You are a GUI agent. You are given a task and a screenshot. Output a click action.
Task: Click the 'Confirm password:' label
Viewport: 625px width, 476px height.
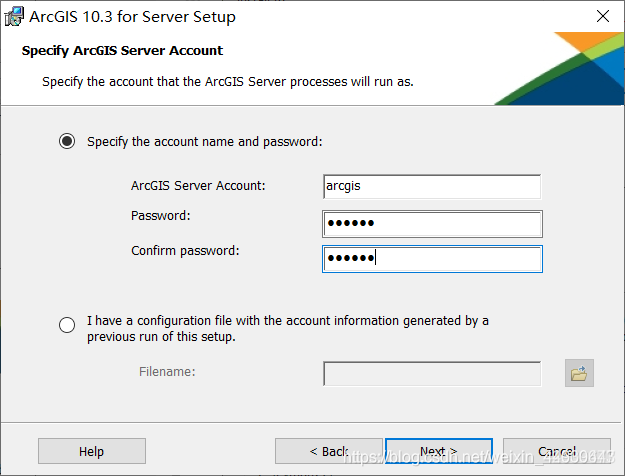185,251
